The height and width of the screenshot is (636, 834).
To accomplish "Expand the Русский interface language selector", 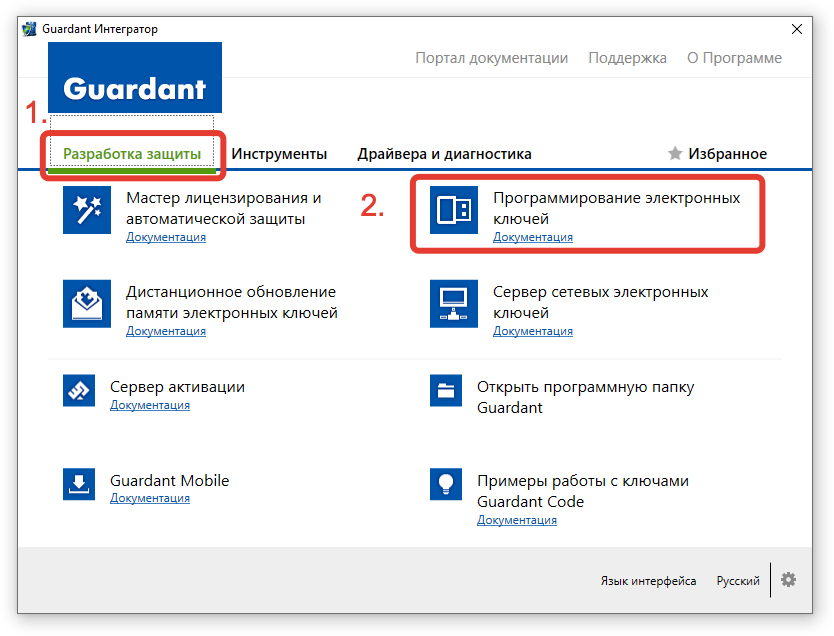I will [x=737, y=581].
